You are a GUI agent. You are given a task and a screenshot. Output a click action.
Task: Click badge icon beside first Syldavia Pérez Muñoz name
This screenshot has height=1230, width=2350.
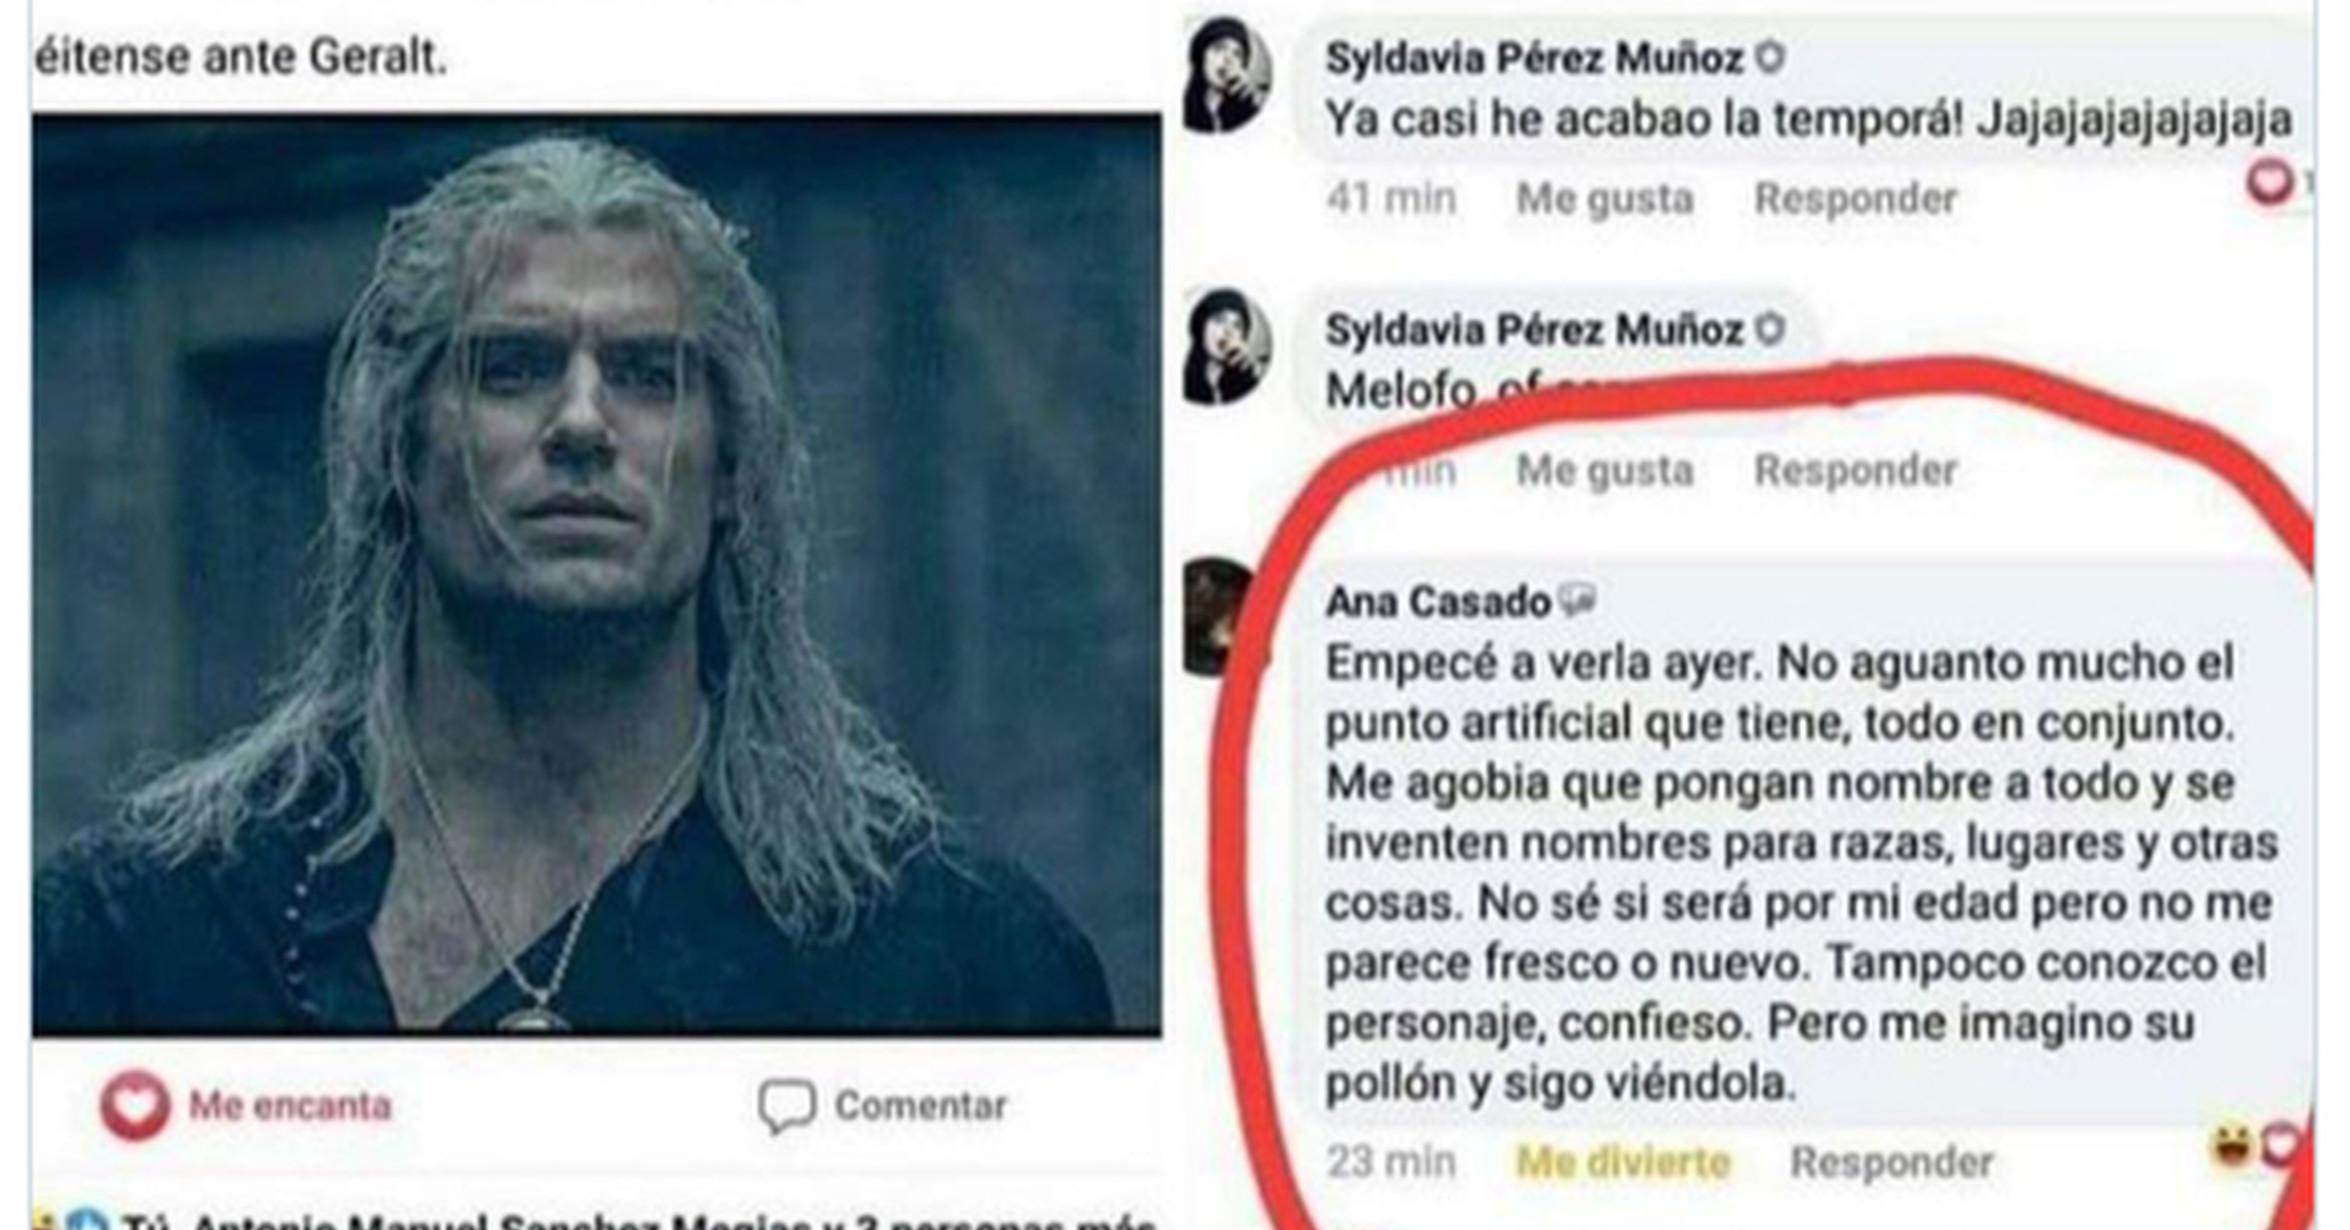[1769, 58]
